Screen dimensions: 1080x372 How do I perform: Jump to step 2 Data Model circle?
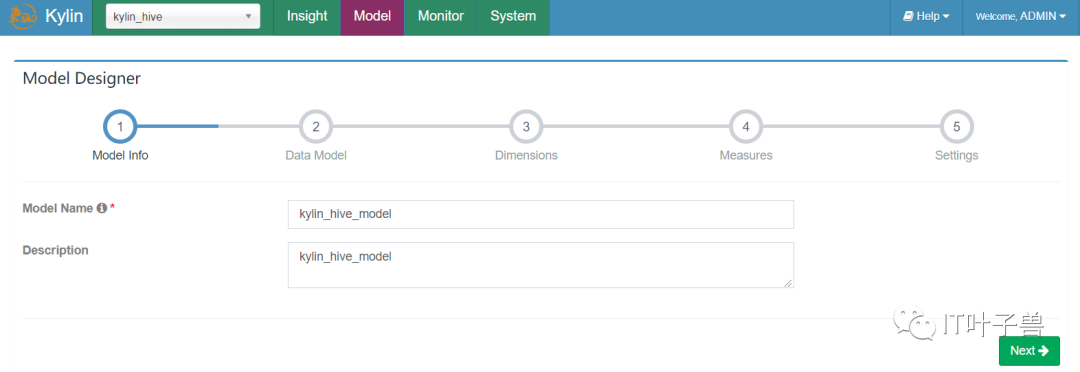[316, 127]
